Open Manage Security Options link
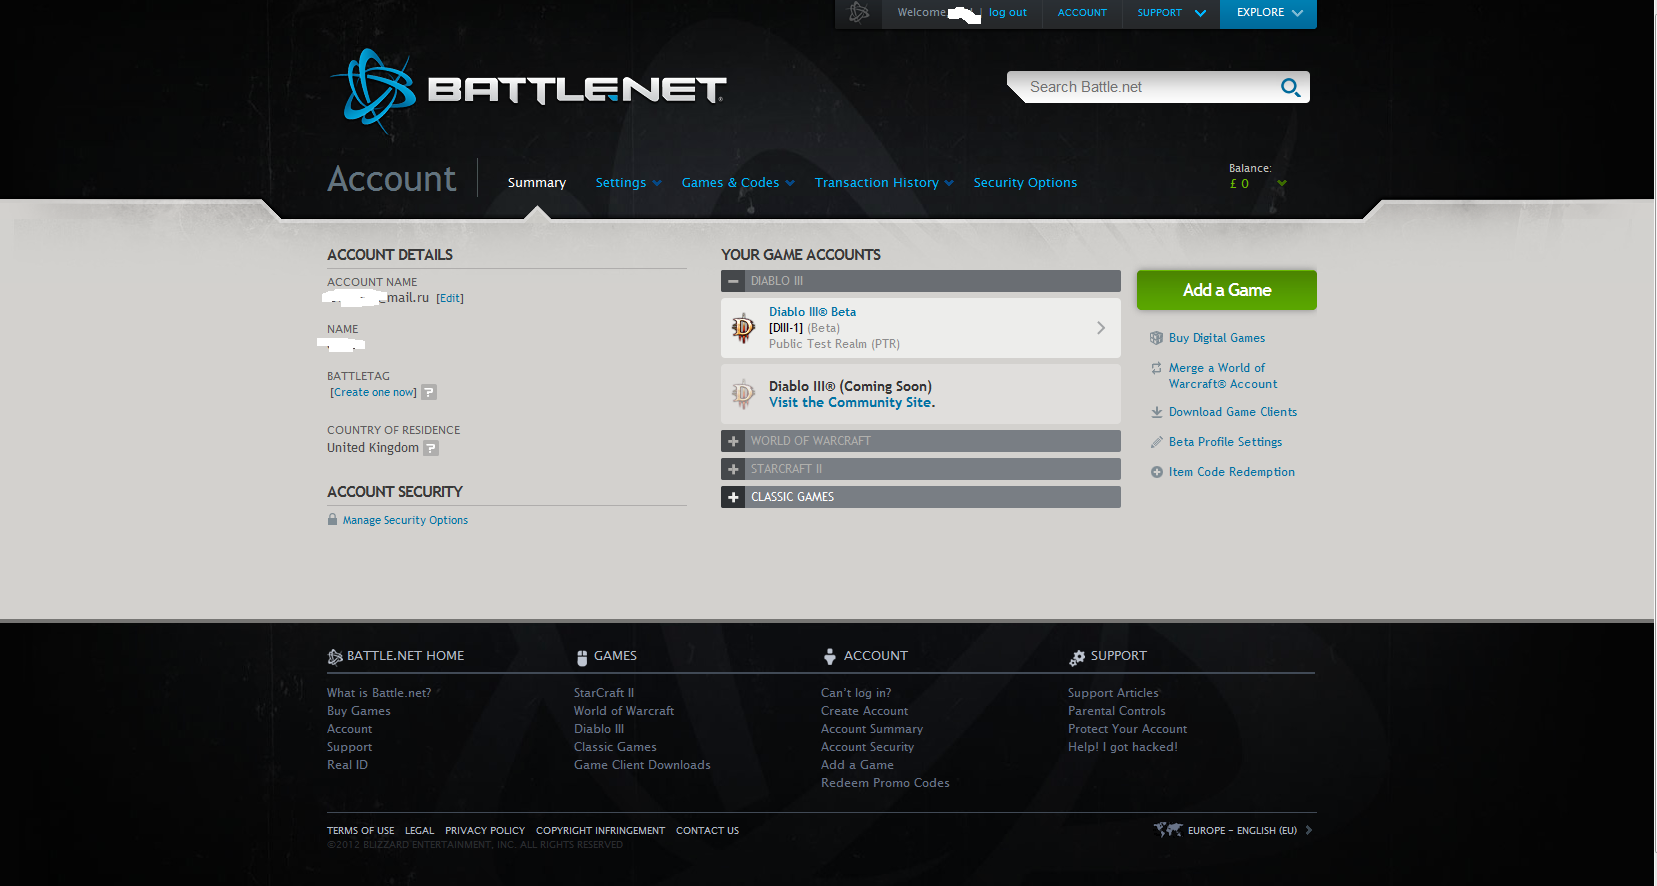This screenshot has height=886, width=1657. coord(405,520)
